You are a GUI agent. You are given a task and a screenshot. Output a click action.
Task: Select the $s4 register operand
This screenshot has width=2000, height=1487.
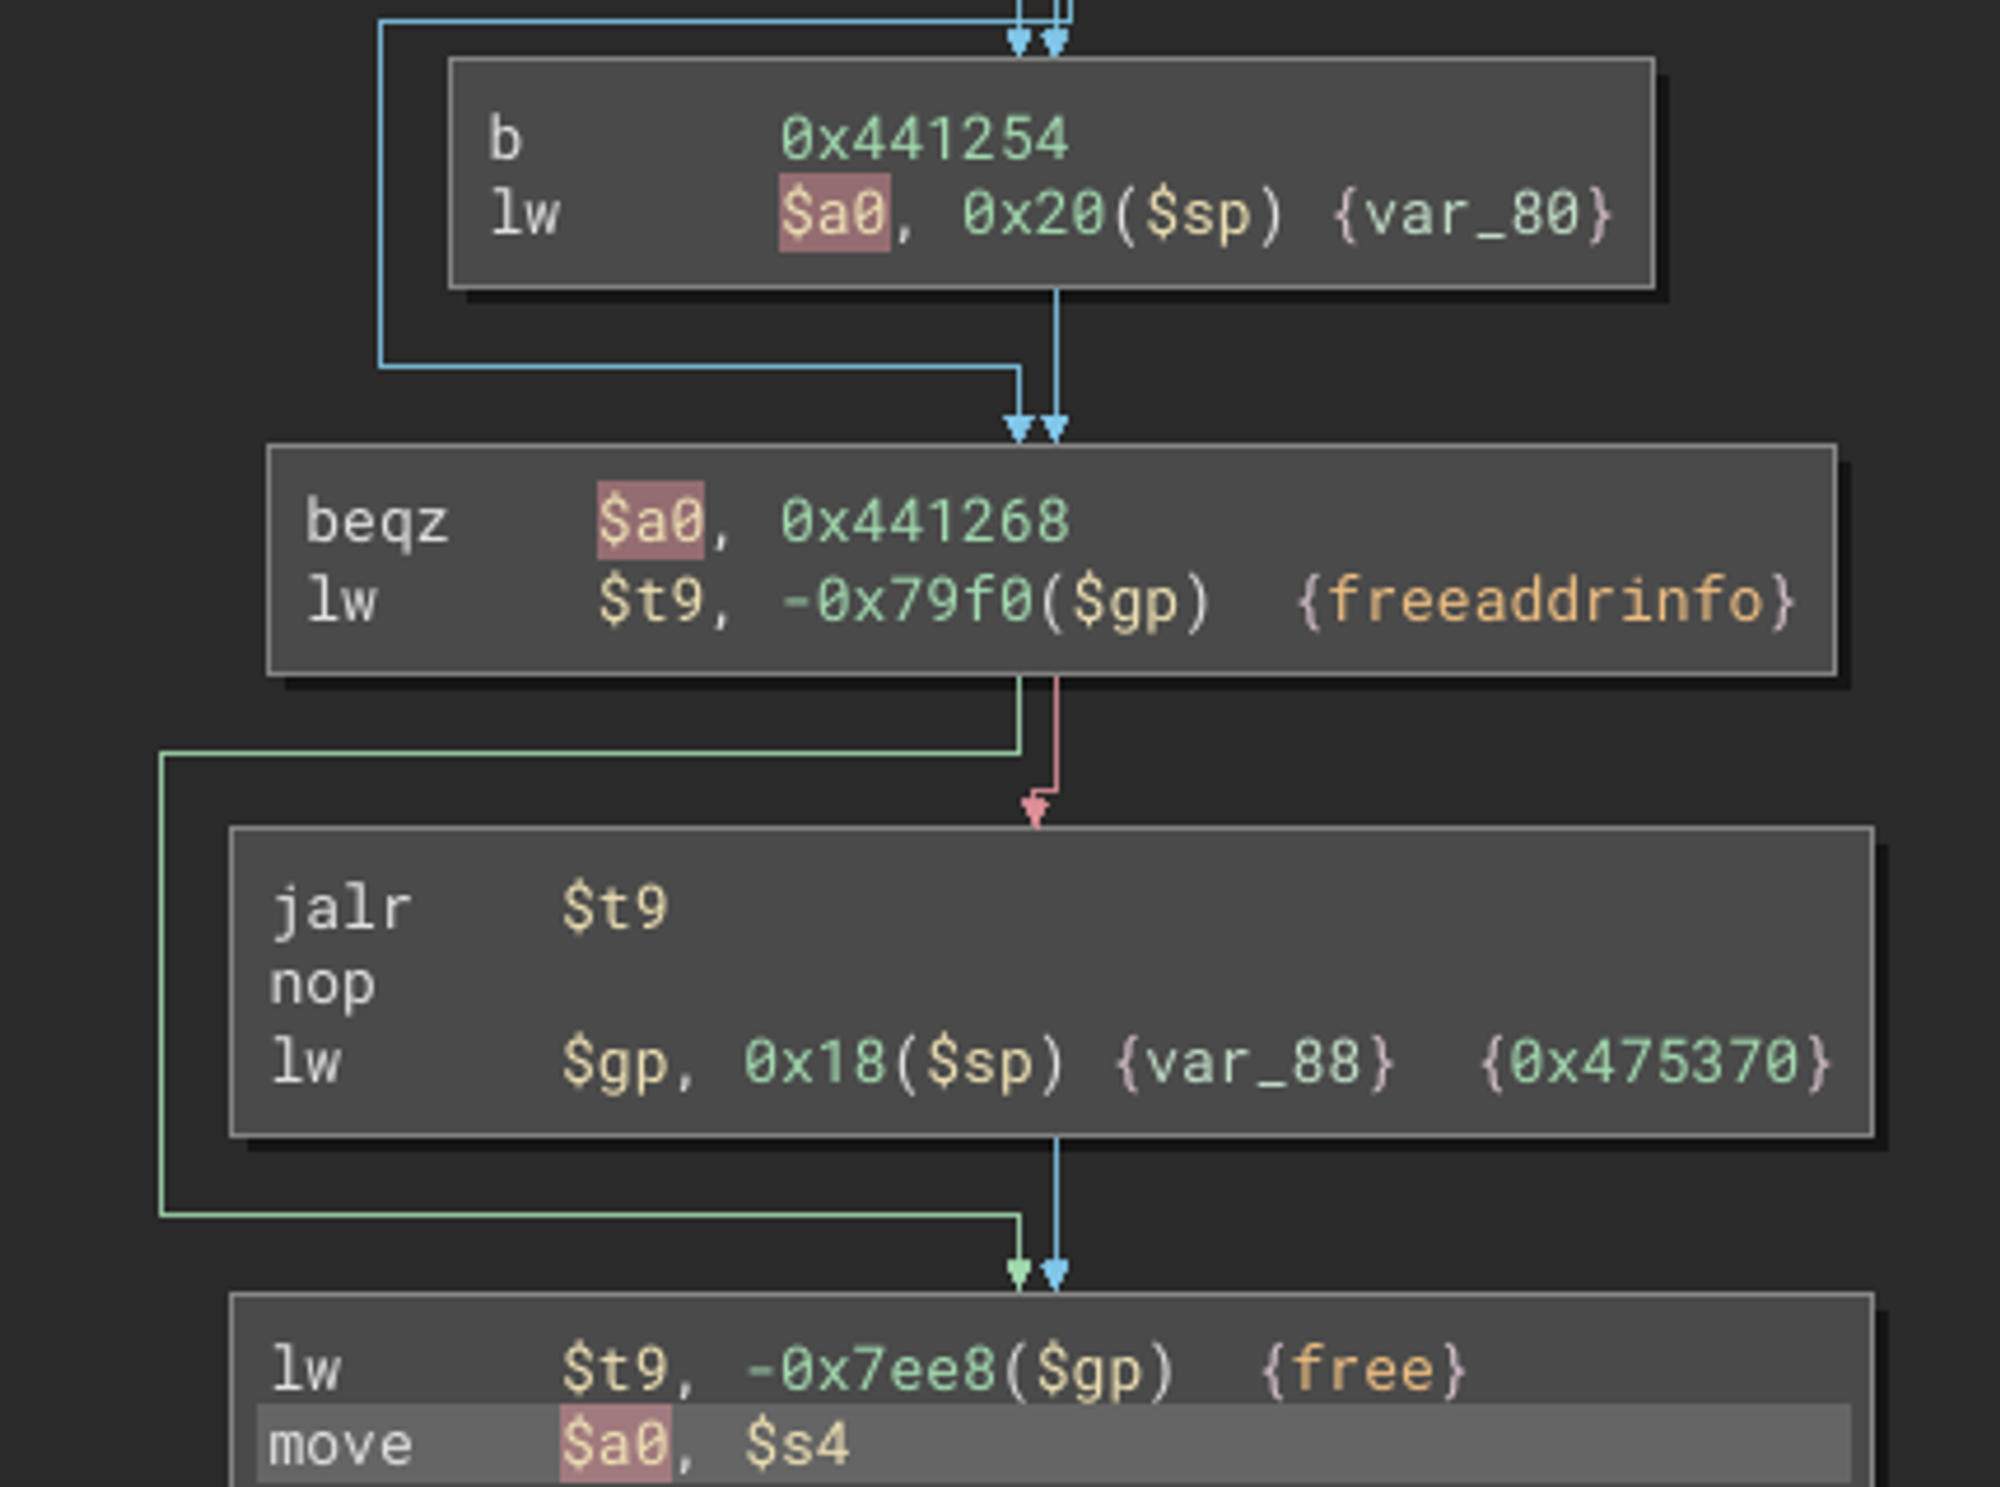797,1445
